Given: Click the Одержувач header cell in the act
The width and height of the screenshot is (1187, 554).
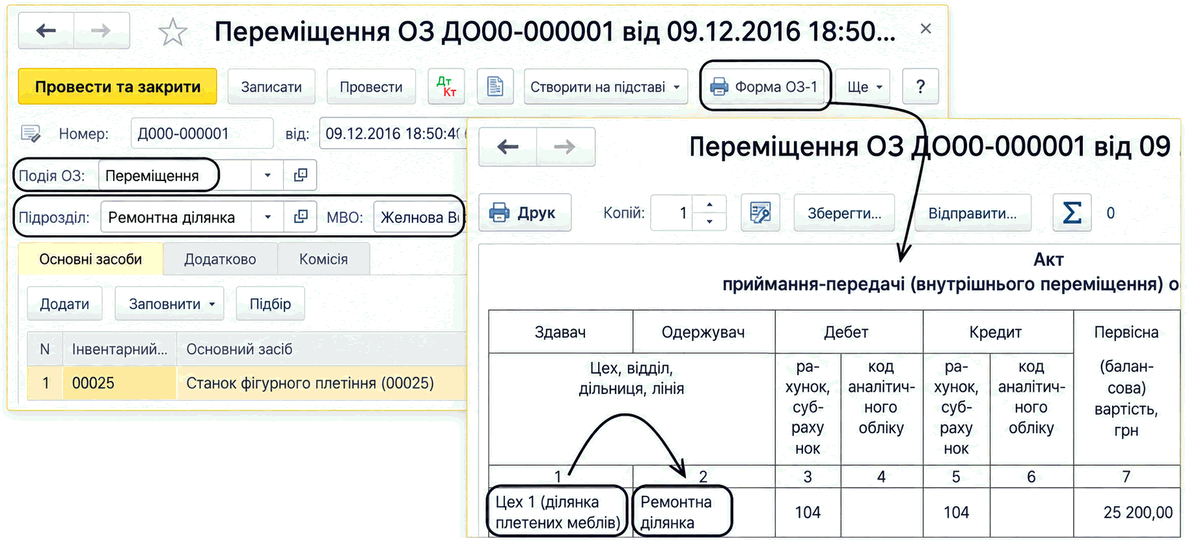Looking at the screenshot, I should (x=704, y=331).
